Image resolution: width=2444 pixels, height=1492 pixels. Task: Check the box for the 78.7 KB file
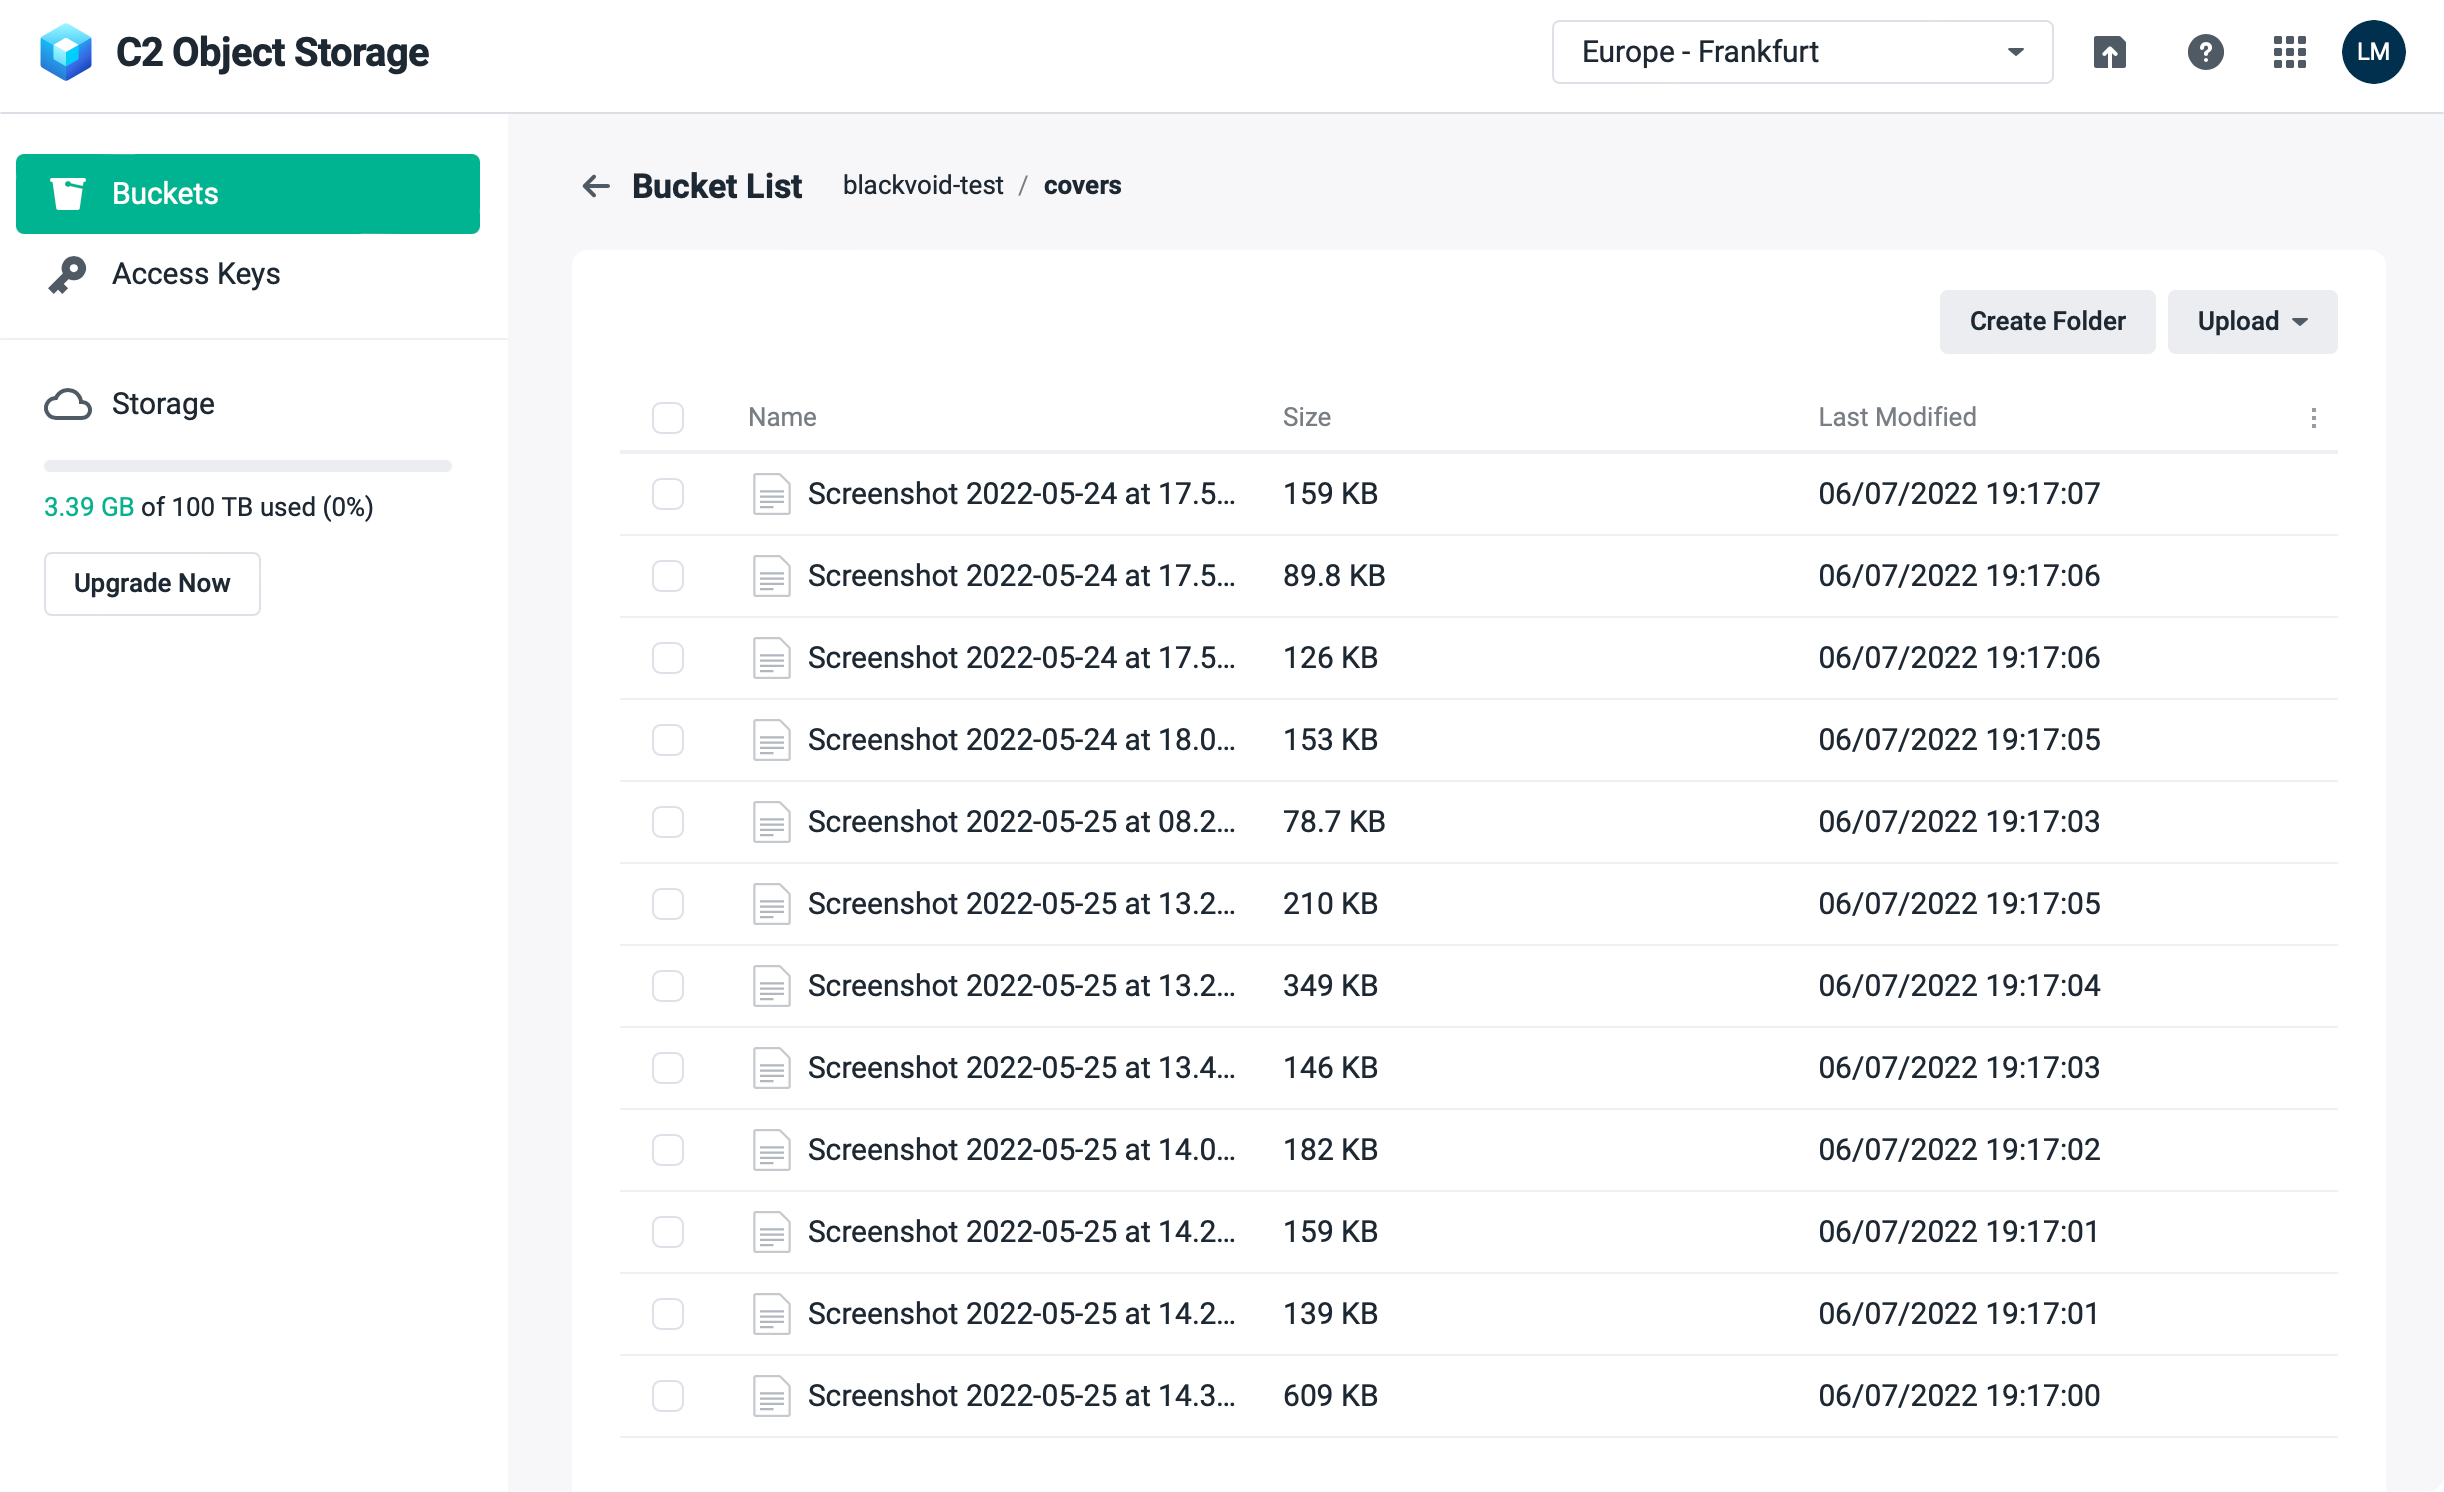coord(668,822)
